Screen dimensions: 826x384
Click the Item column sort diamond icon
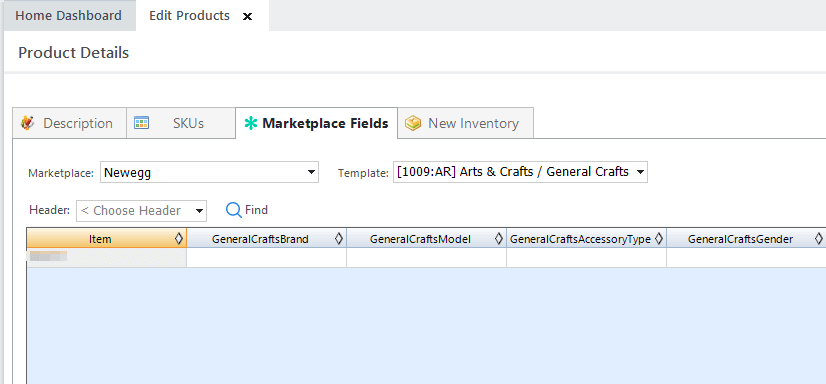click(x=179, y=239)
